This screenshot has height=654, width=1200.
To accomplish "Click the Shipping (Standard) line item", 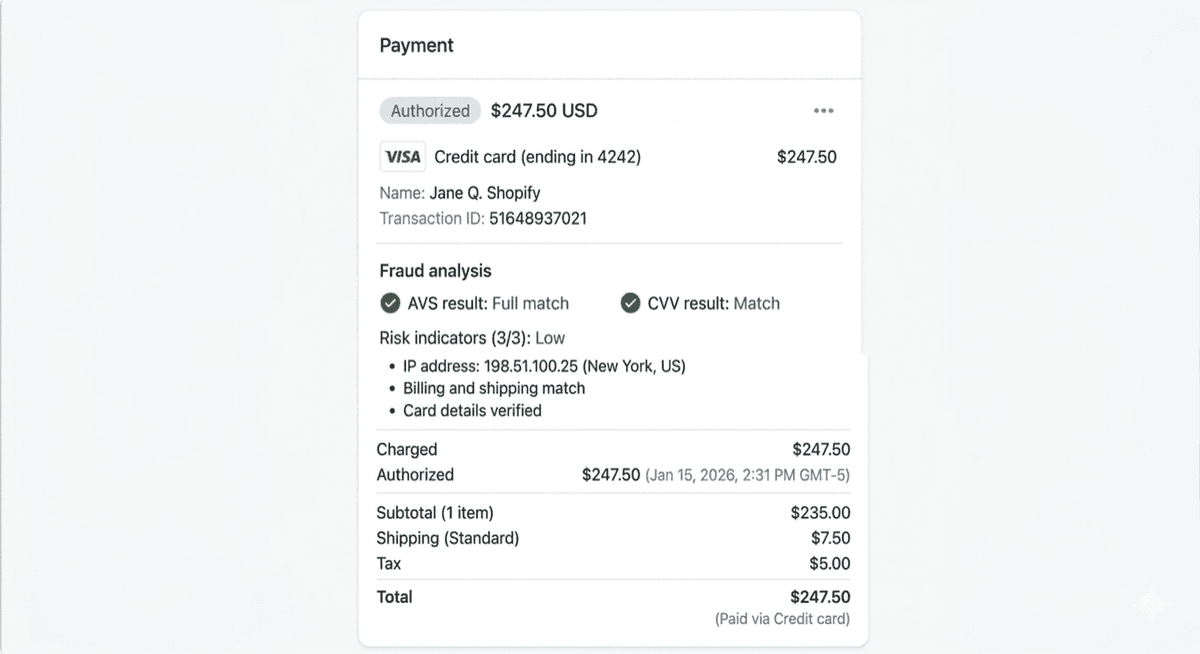I will pos(447,538).
